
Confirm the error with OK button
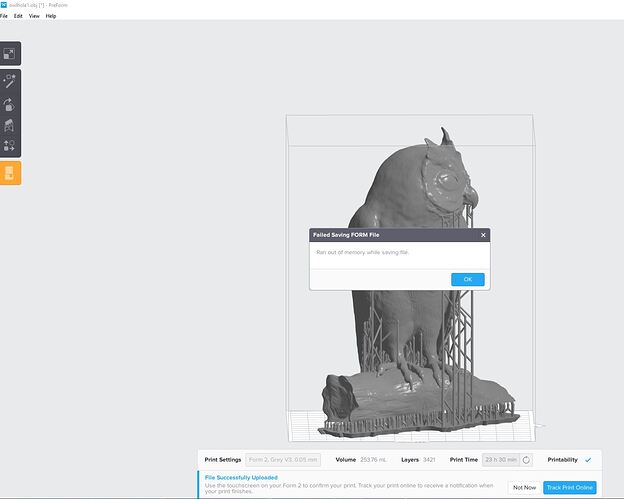point(468,279)
